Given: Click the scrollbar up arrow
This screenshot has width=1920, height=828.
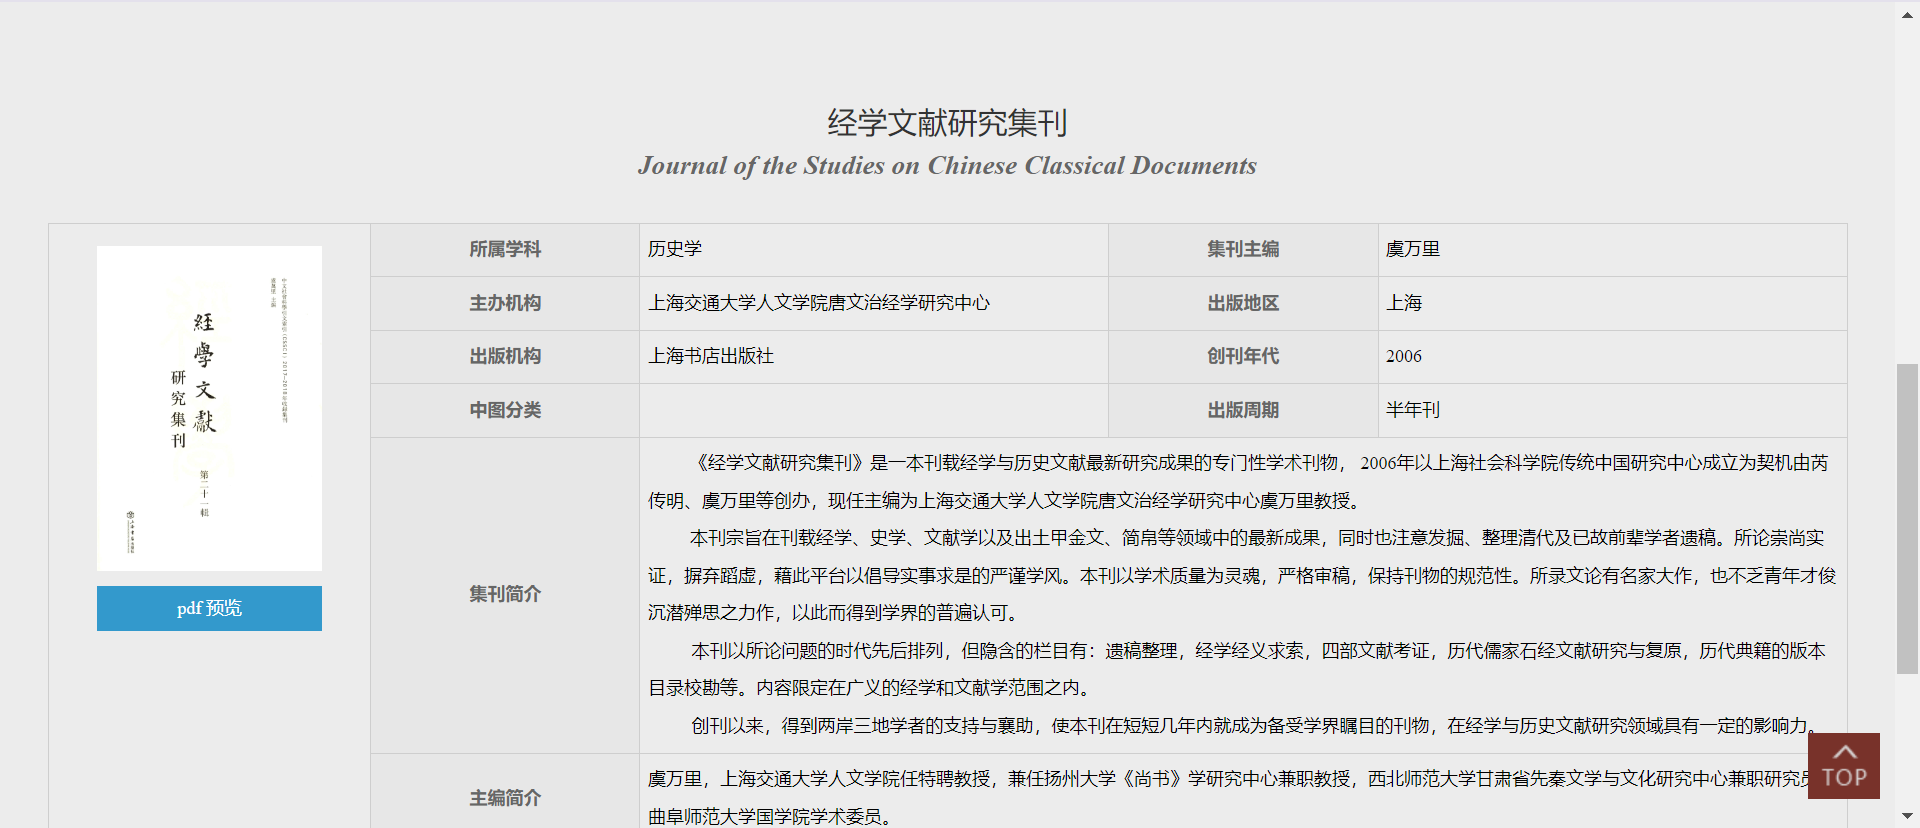Looking at the screenshot, I should (x=1907, y=14).
